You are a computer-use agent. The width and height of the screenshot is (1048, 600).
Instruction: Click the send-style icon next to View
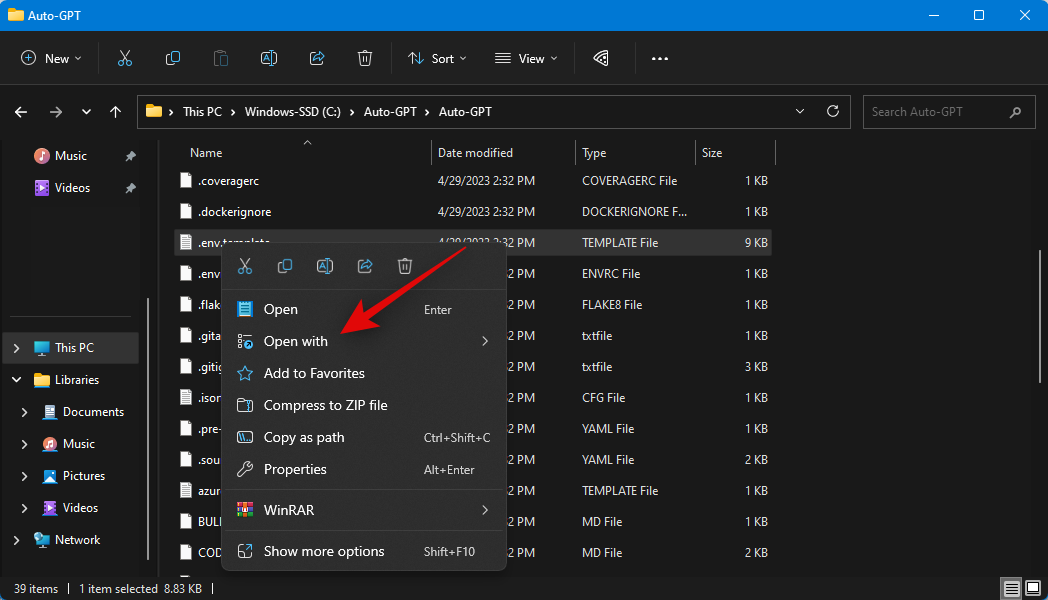(x=601, y=58)
